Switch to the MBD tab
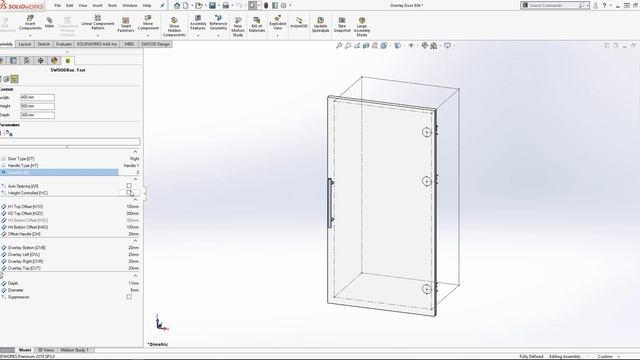640x360 pixels. click(129, 44)
